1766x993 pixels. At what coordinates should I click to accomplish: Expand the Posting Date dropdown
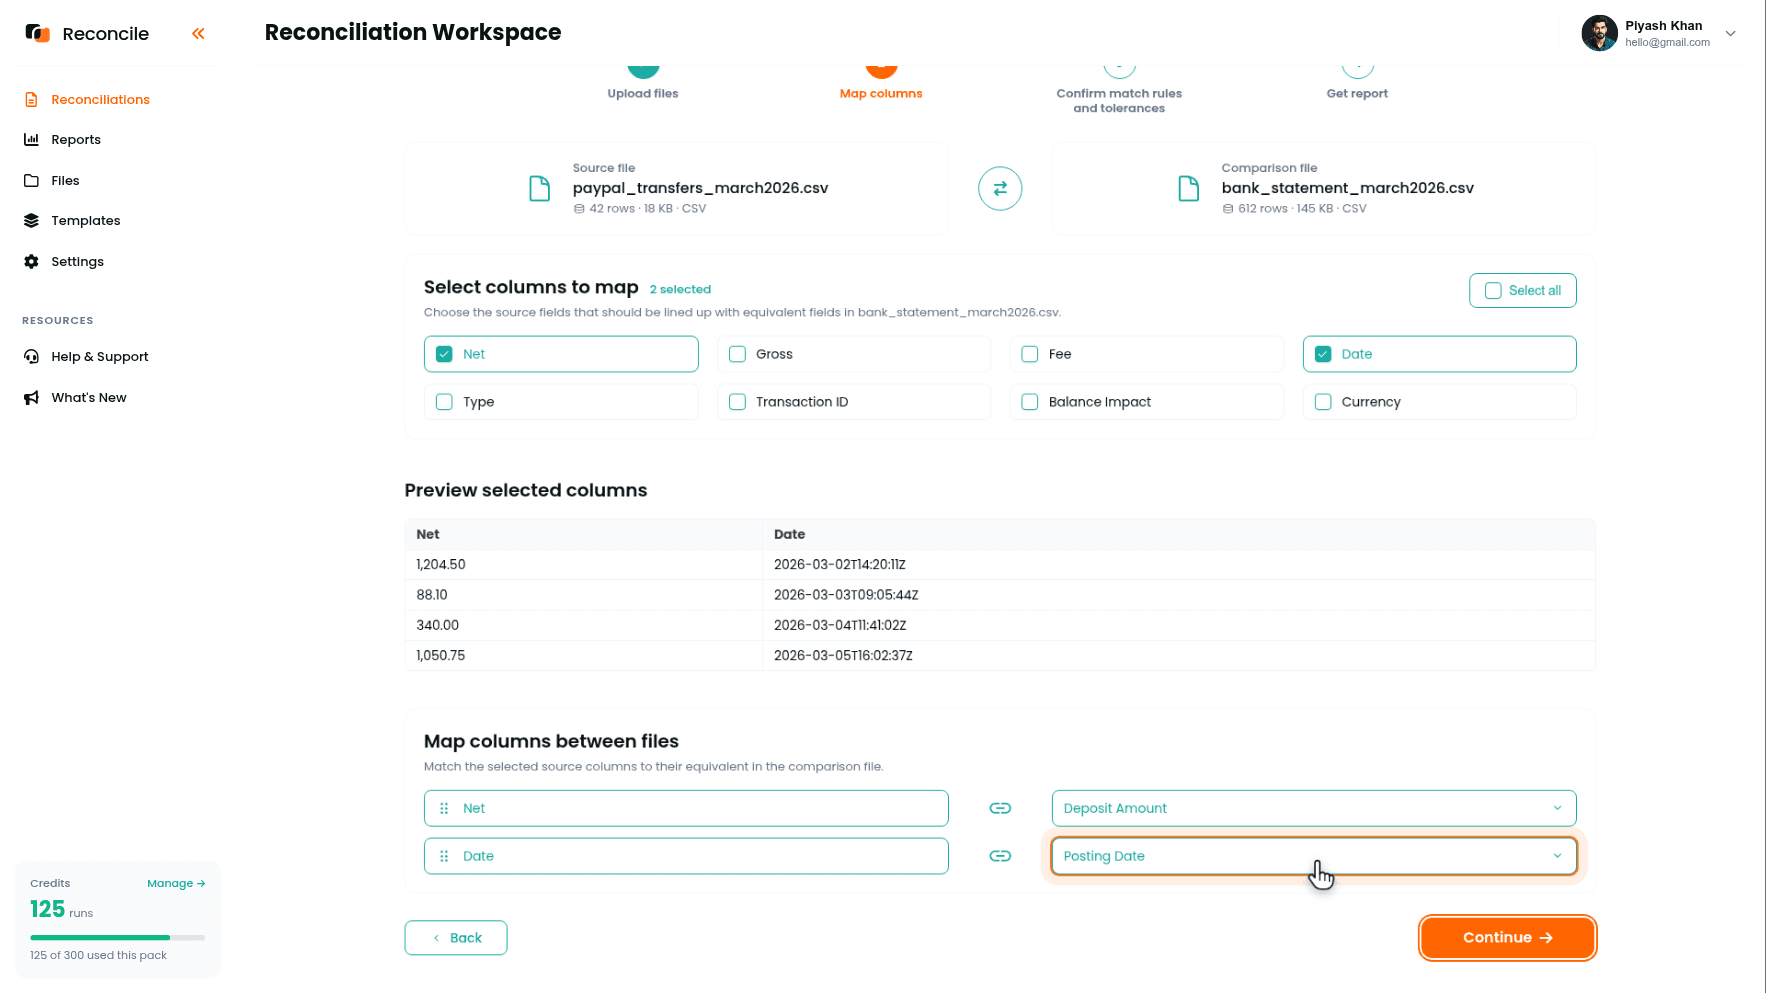1314,856
